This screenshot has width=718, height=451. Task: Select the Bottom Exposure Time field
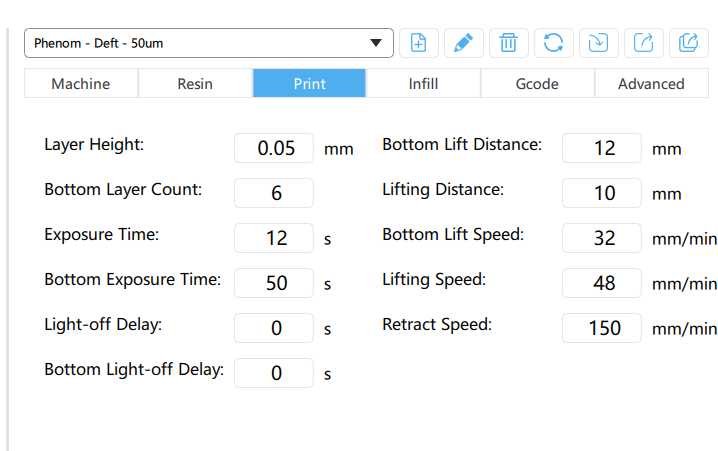tap(274, 283)
